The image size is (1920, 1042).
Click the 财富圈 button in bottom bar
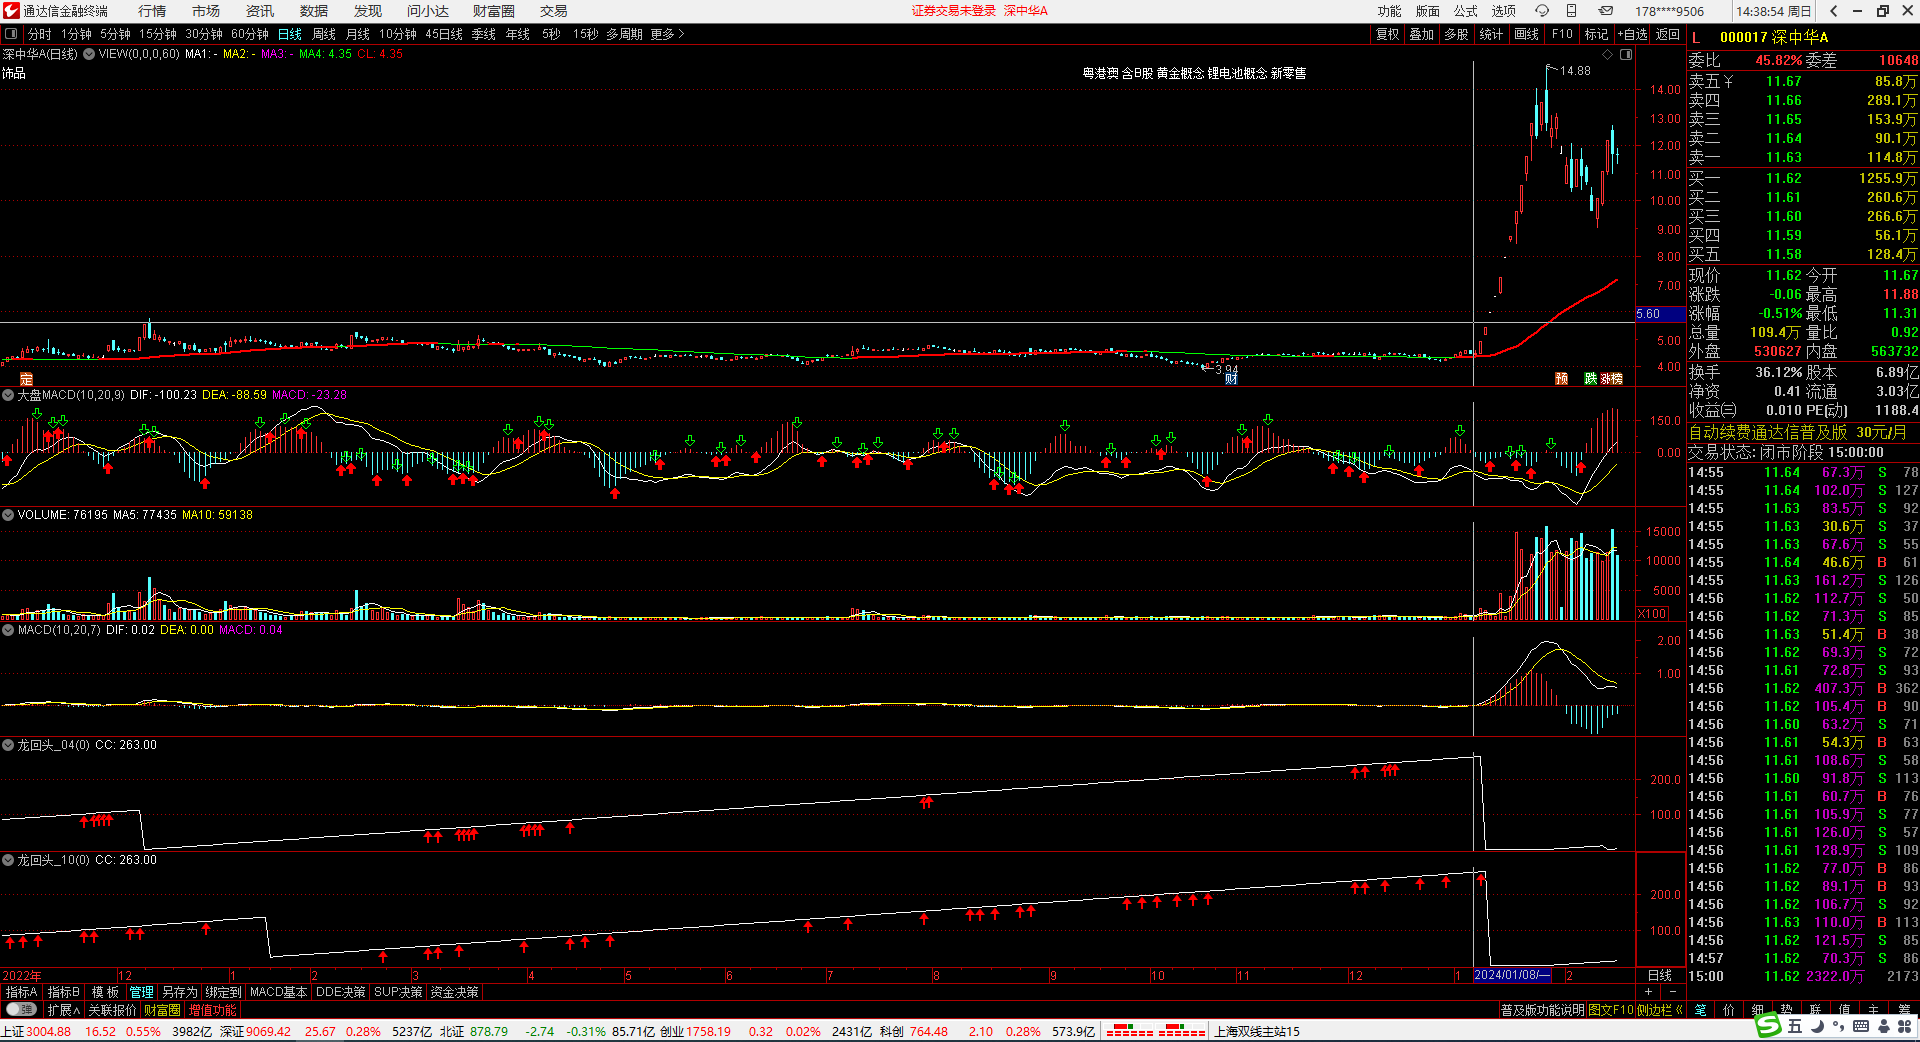coord(162,1010)
